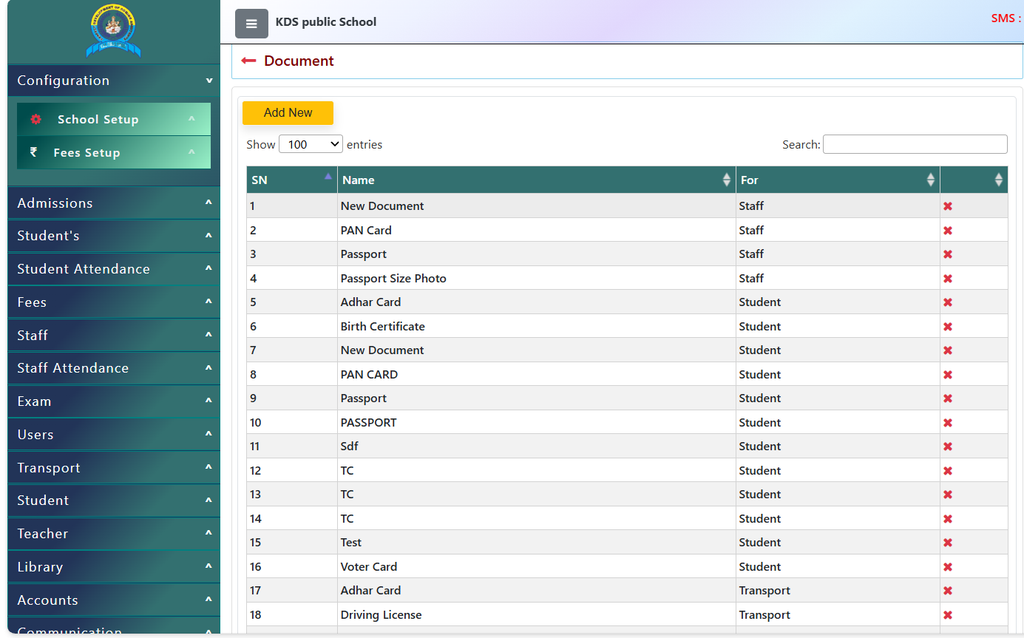Image resolution: width=1024 pixels, height=638 pixels.
Task: Click the red SMS label
Action: pyautogui.click(x=1006, y=18)
